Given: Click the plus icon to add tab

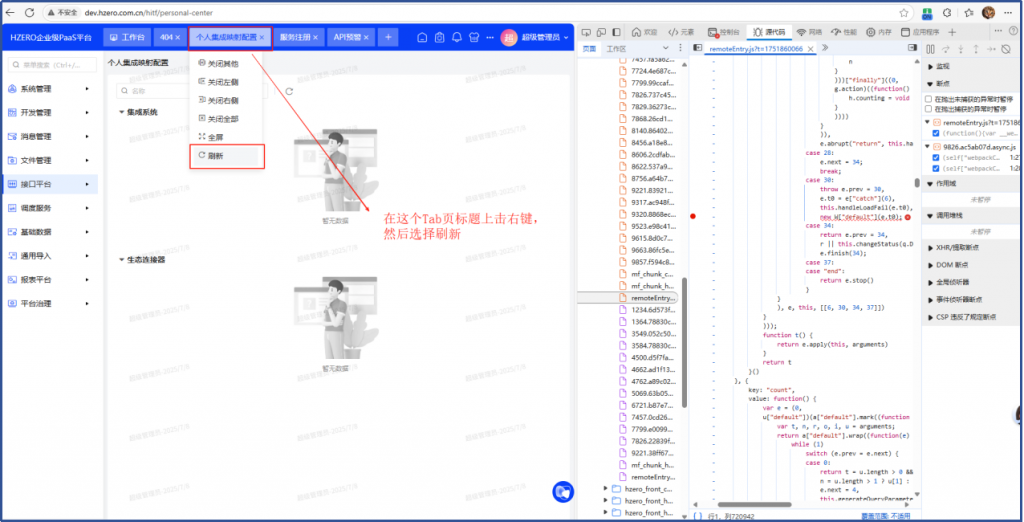Looking at the screenshot, I should coord(387,37).
